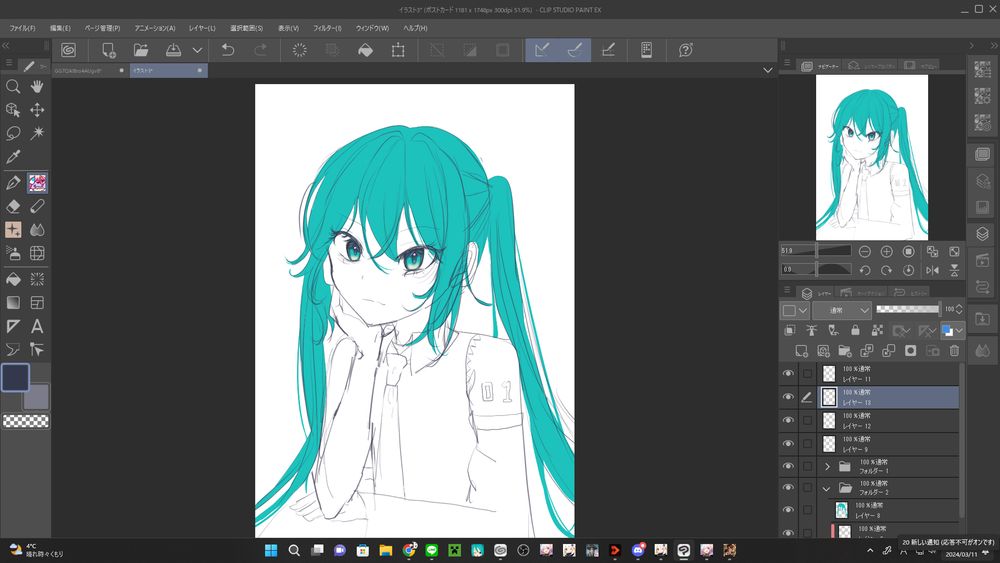Open Clip Studio launcher icon in command bar
This screenshot has height=563, width=1000.
[68, 50]
